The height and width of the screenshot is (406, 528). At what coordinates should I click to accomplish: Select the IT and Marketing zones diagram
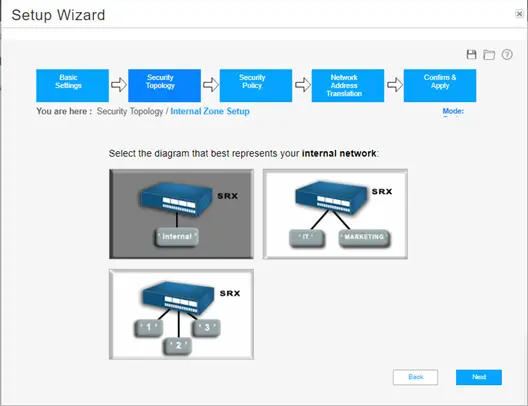click(x=335, y=214)
